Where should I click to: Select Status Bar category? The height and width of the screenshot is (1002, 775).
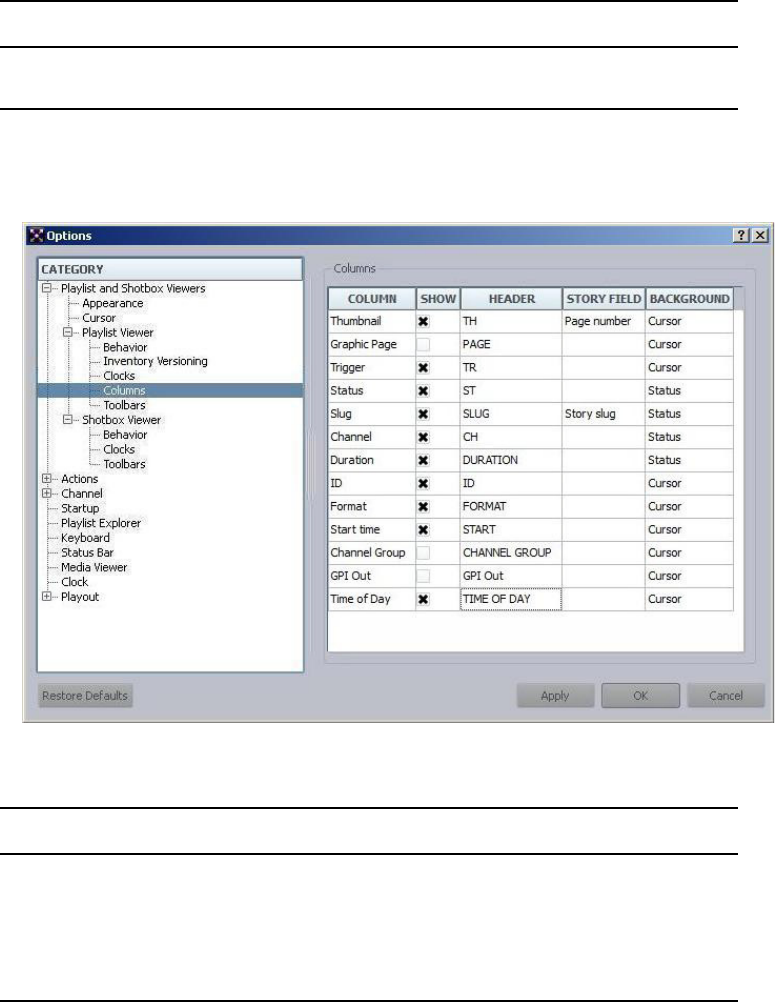(87, 552)
